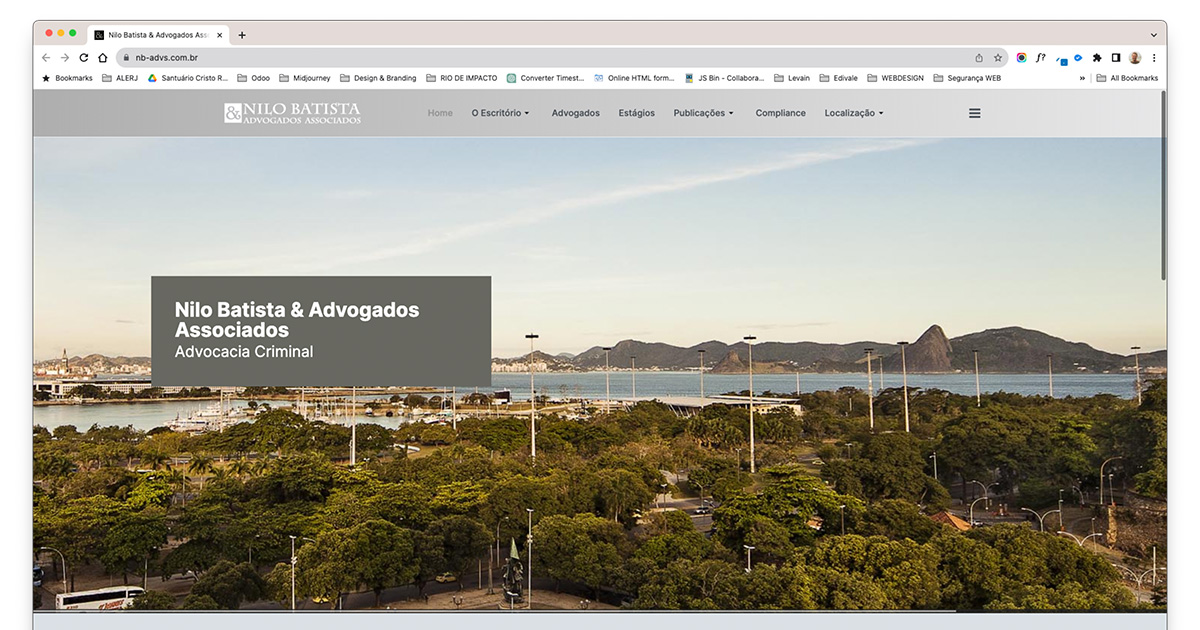Expand the O Escritório dropdown
The width and height of the screenshot is (1200, 630).
click(500, 113)
